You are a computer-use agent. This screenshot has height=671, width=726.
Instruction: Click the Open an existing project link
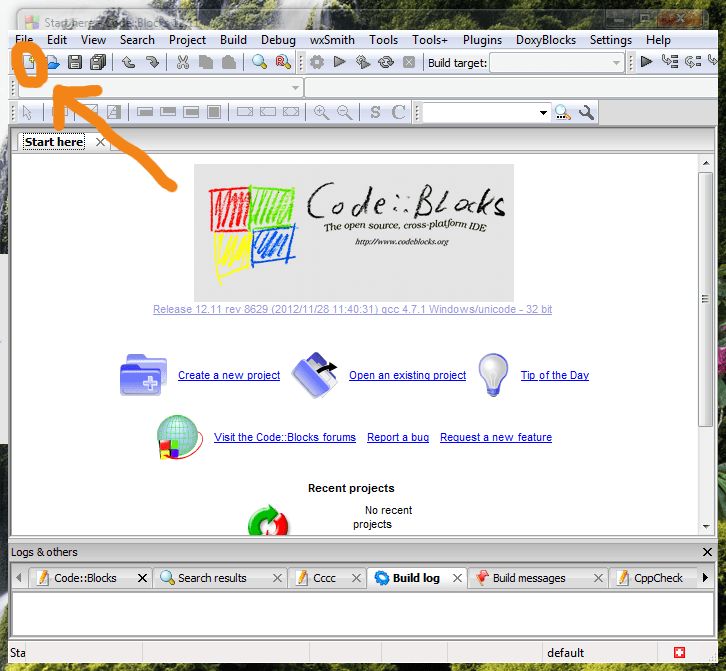[x=407, y=375]
